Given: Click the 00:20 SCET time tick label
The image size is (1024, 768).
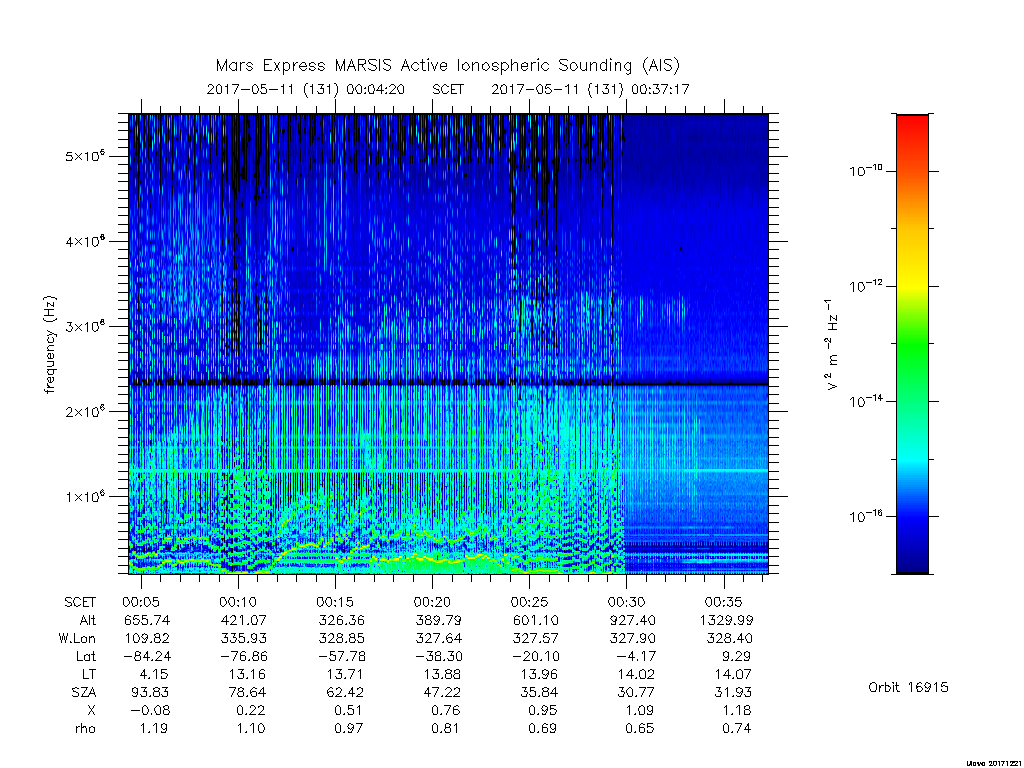Looking at the screenshot, I should [x=432, y=602].
